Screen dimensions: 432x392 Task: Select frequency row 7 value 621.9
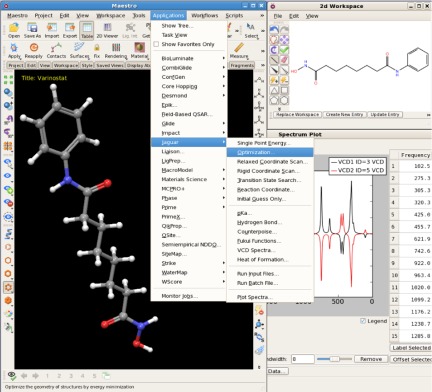point(415,239)
